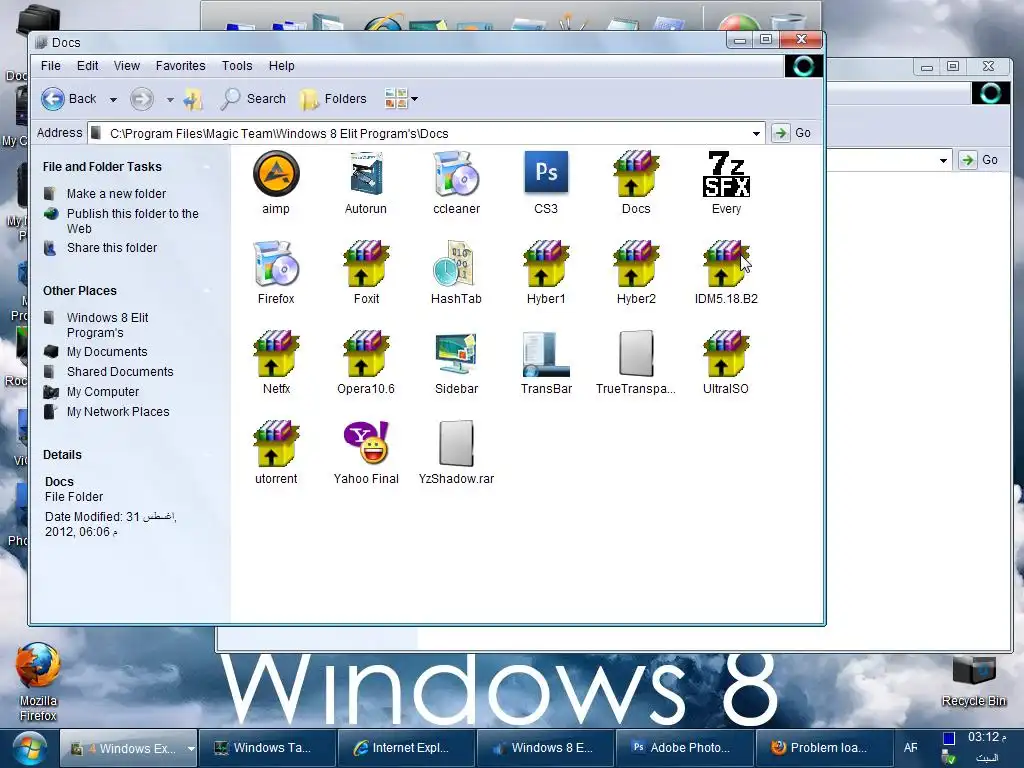Viewport: 1024px width, 768px height.
Task: Click the Up folder toolbar icon
Action: point(193,99)
